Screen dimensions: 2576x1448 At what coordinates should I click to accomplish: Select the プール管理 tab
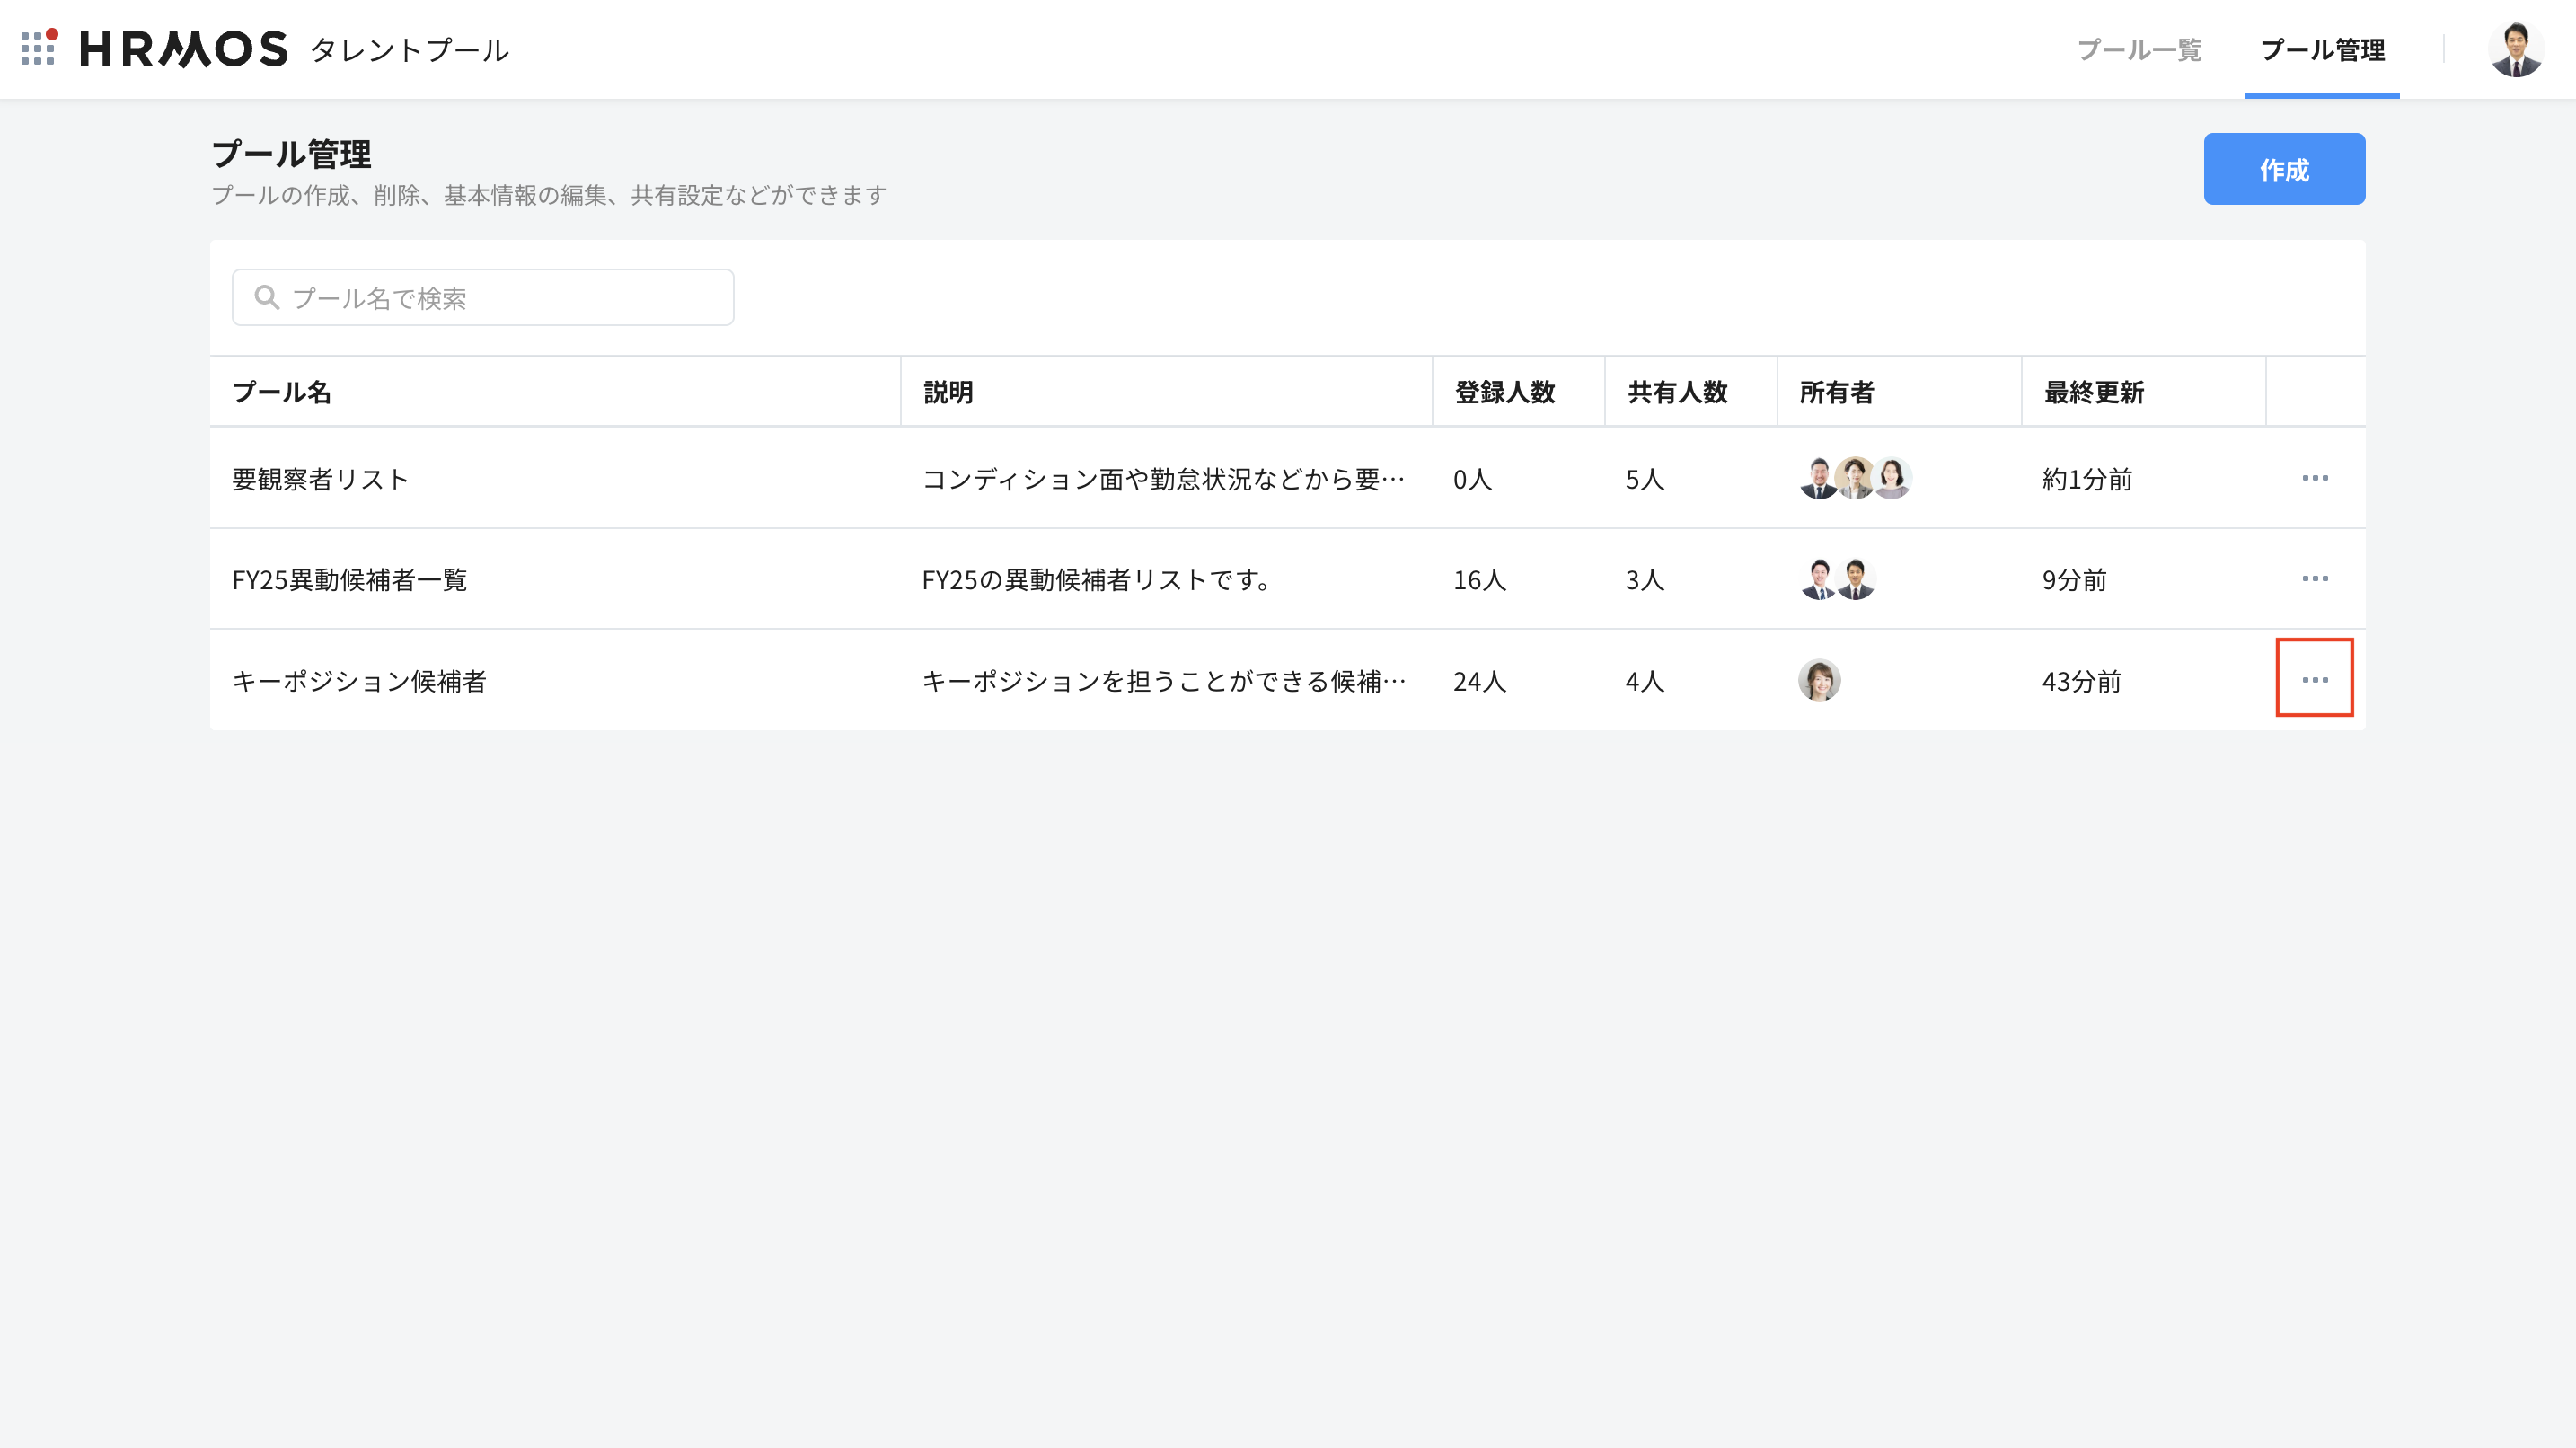tap(2322, 50)
